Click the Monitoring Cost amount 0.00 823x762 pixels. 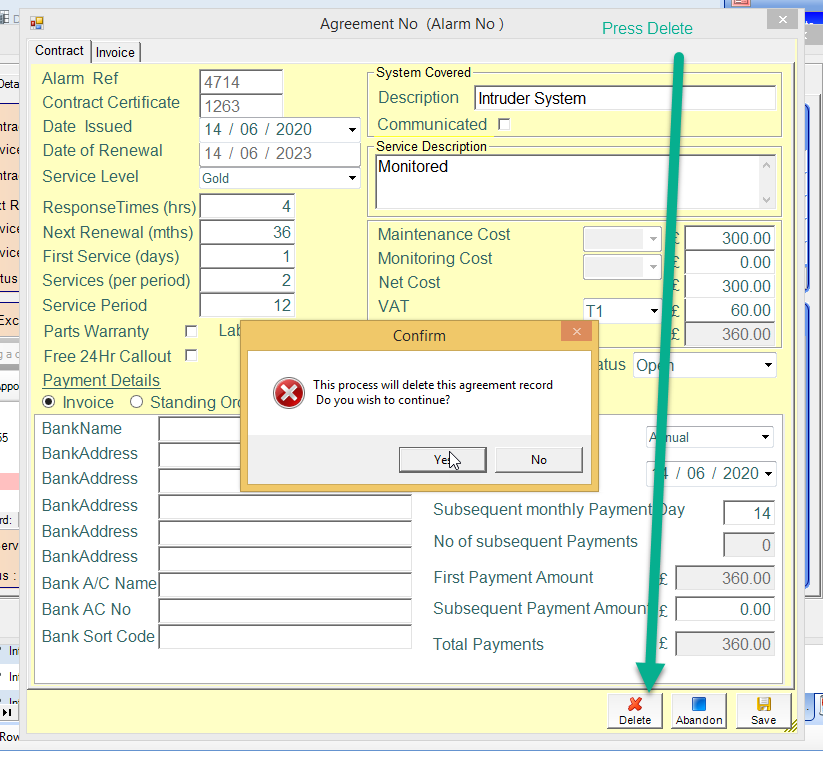point(730,262)
